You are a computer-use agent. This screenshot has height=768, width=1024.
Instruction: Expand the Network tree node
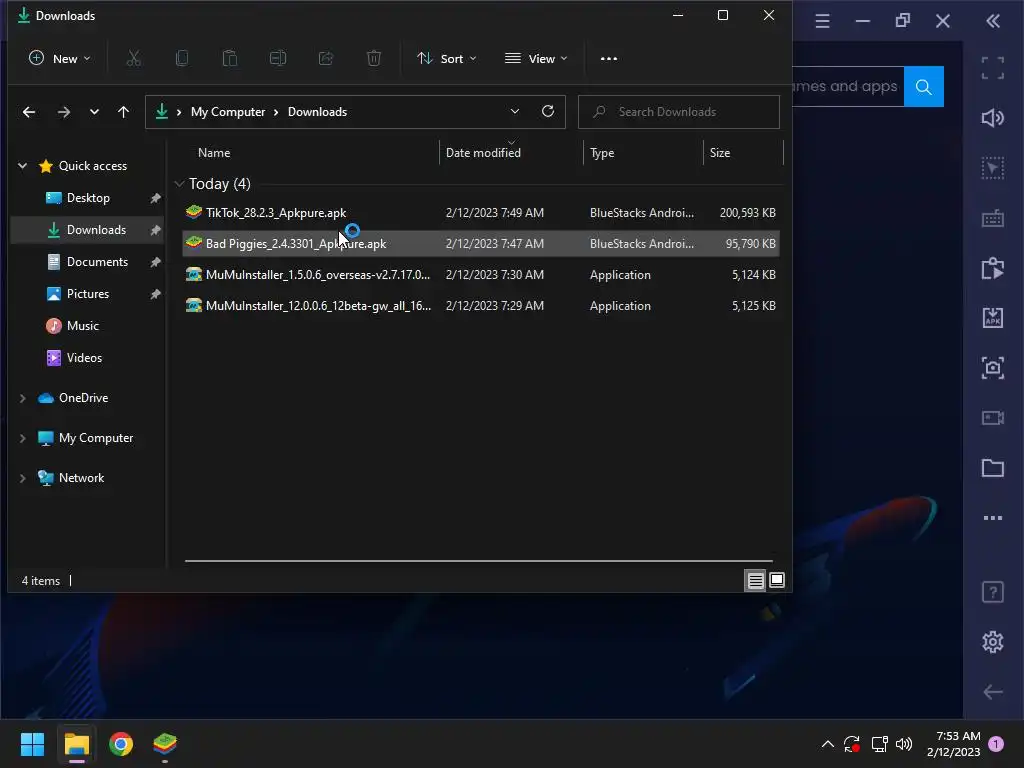pos(23,478)
